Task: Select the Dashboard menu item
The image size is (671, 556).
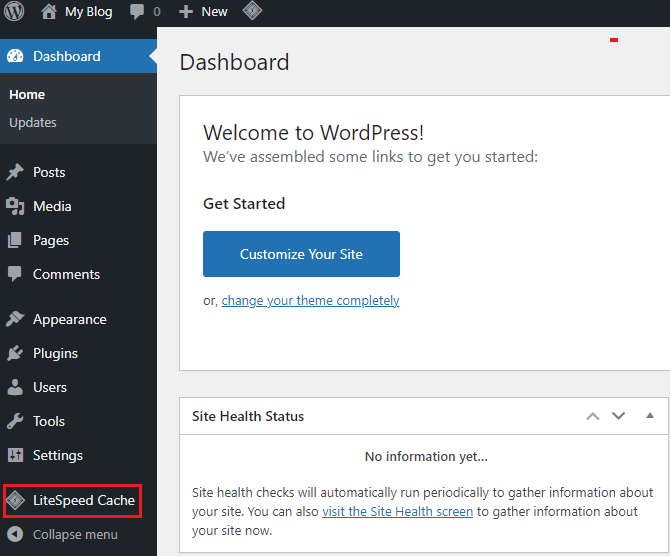Action: 78,56
